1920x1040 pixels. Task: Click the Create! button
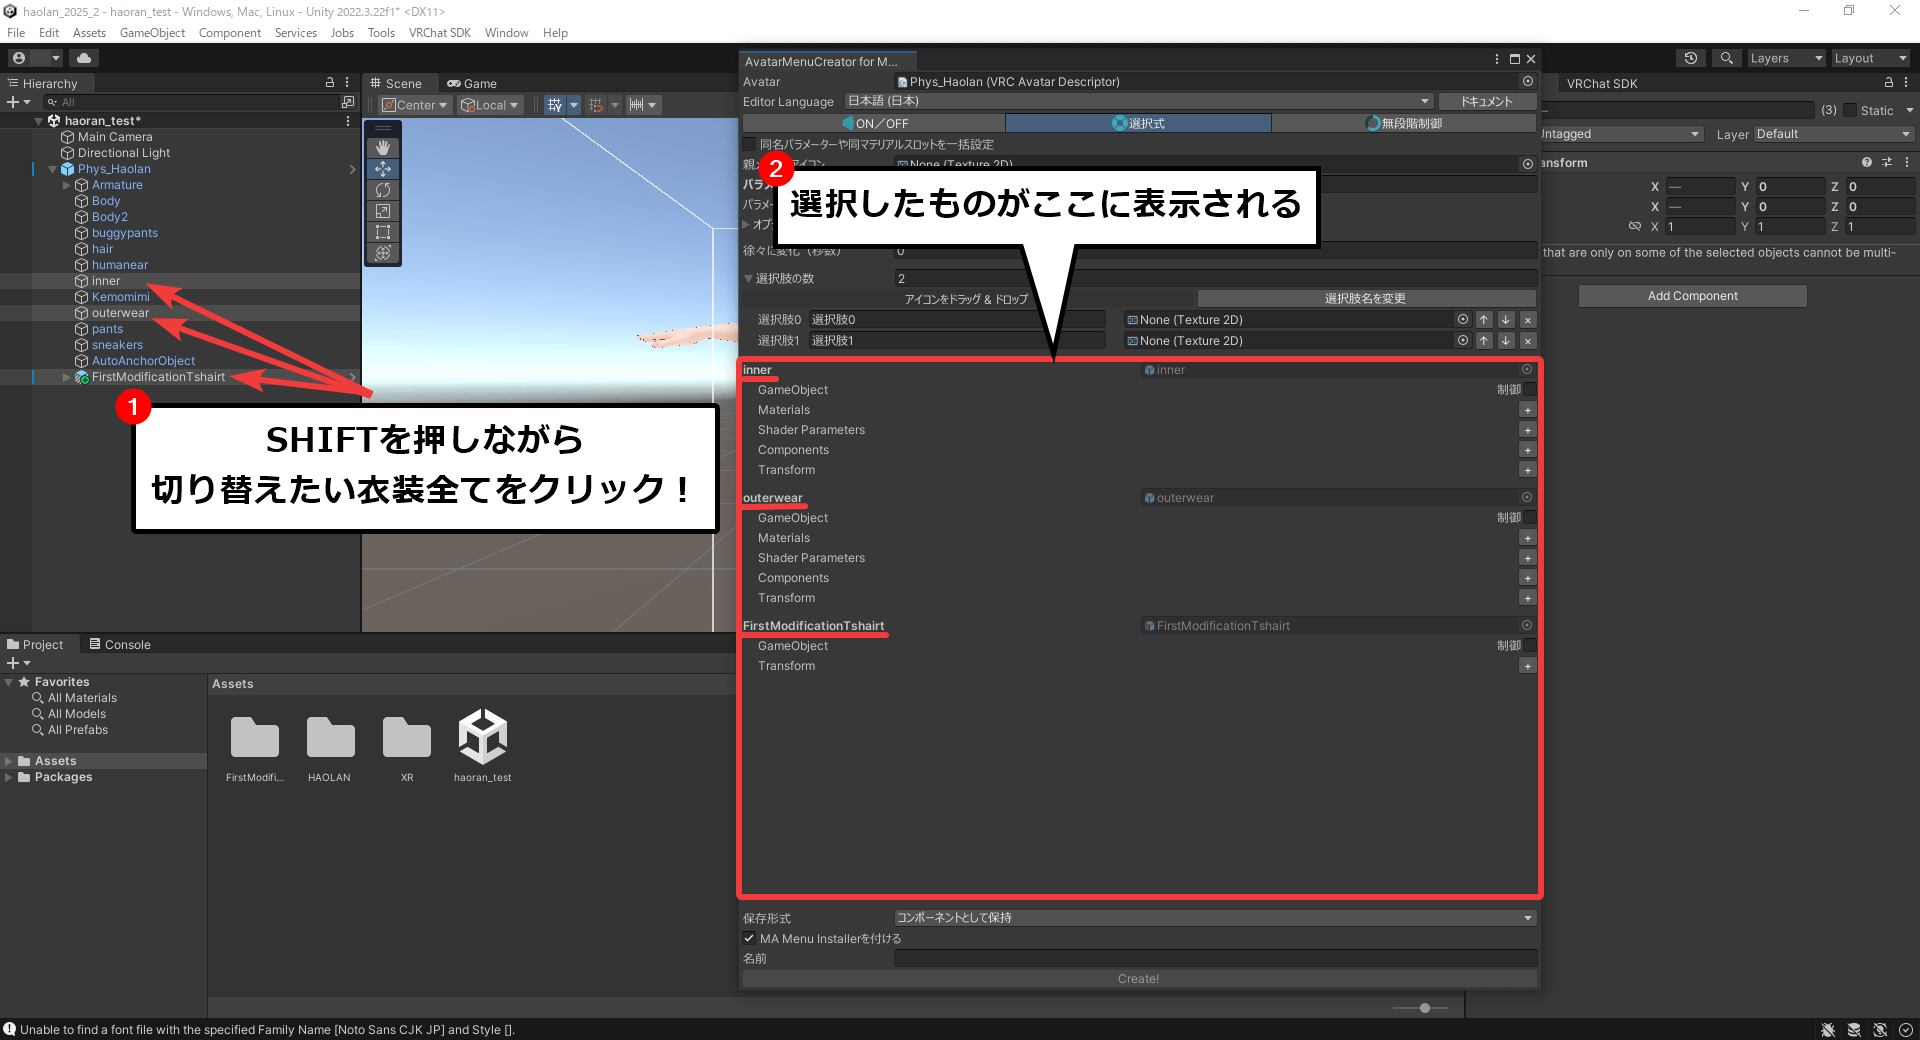coord(1139,979)
